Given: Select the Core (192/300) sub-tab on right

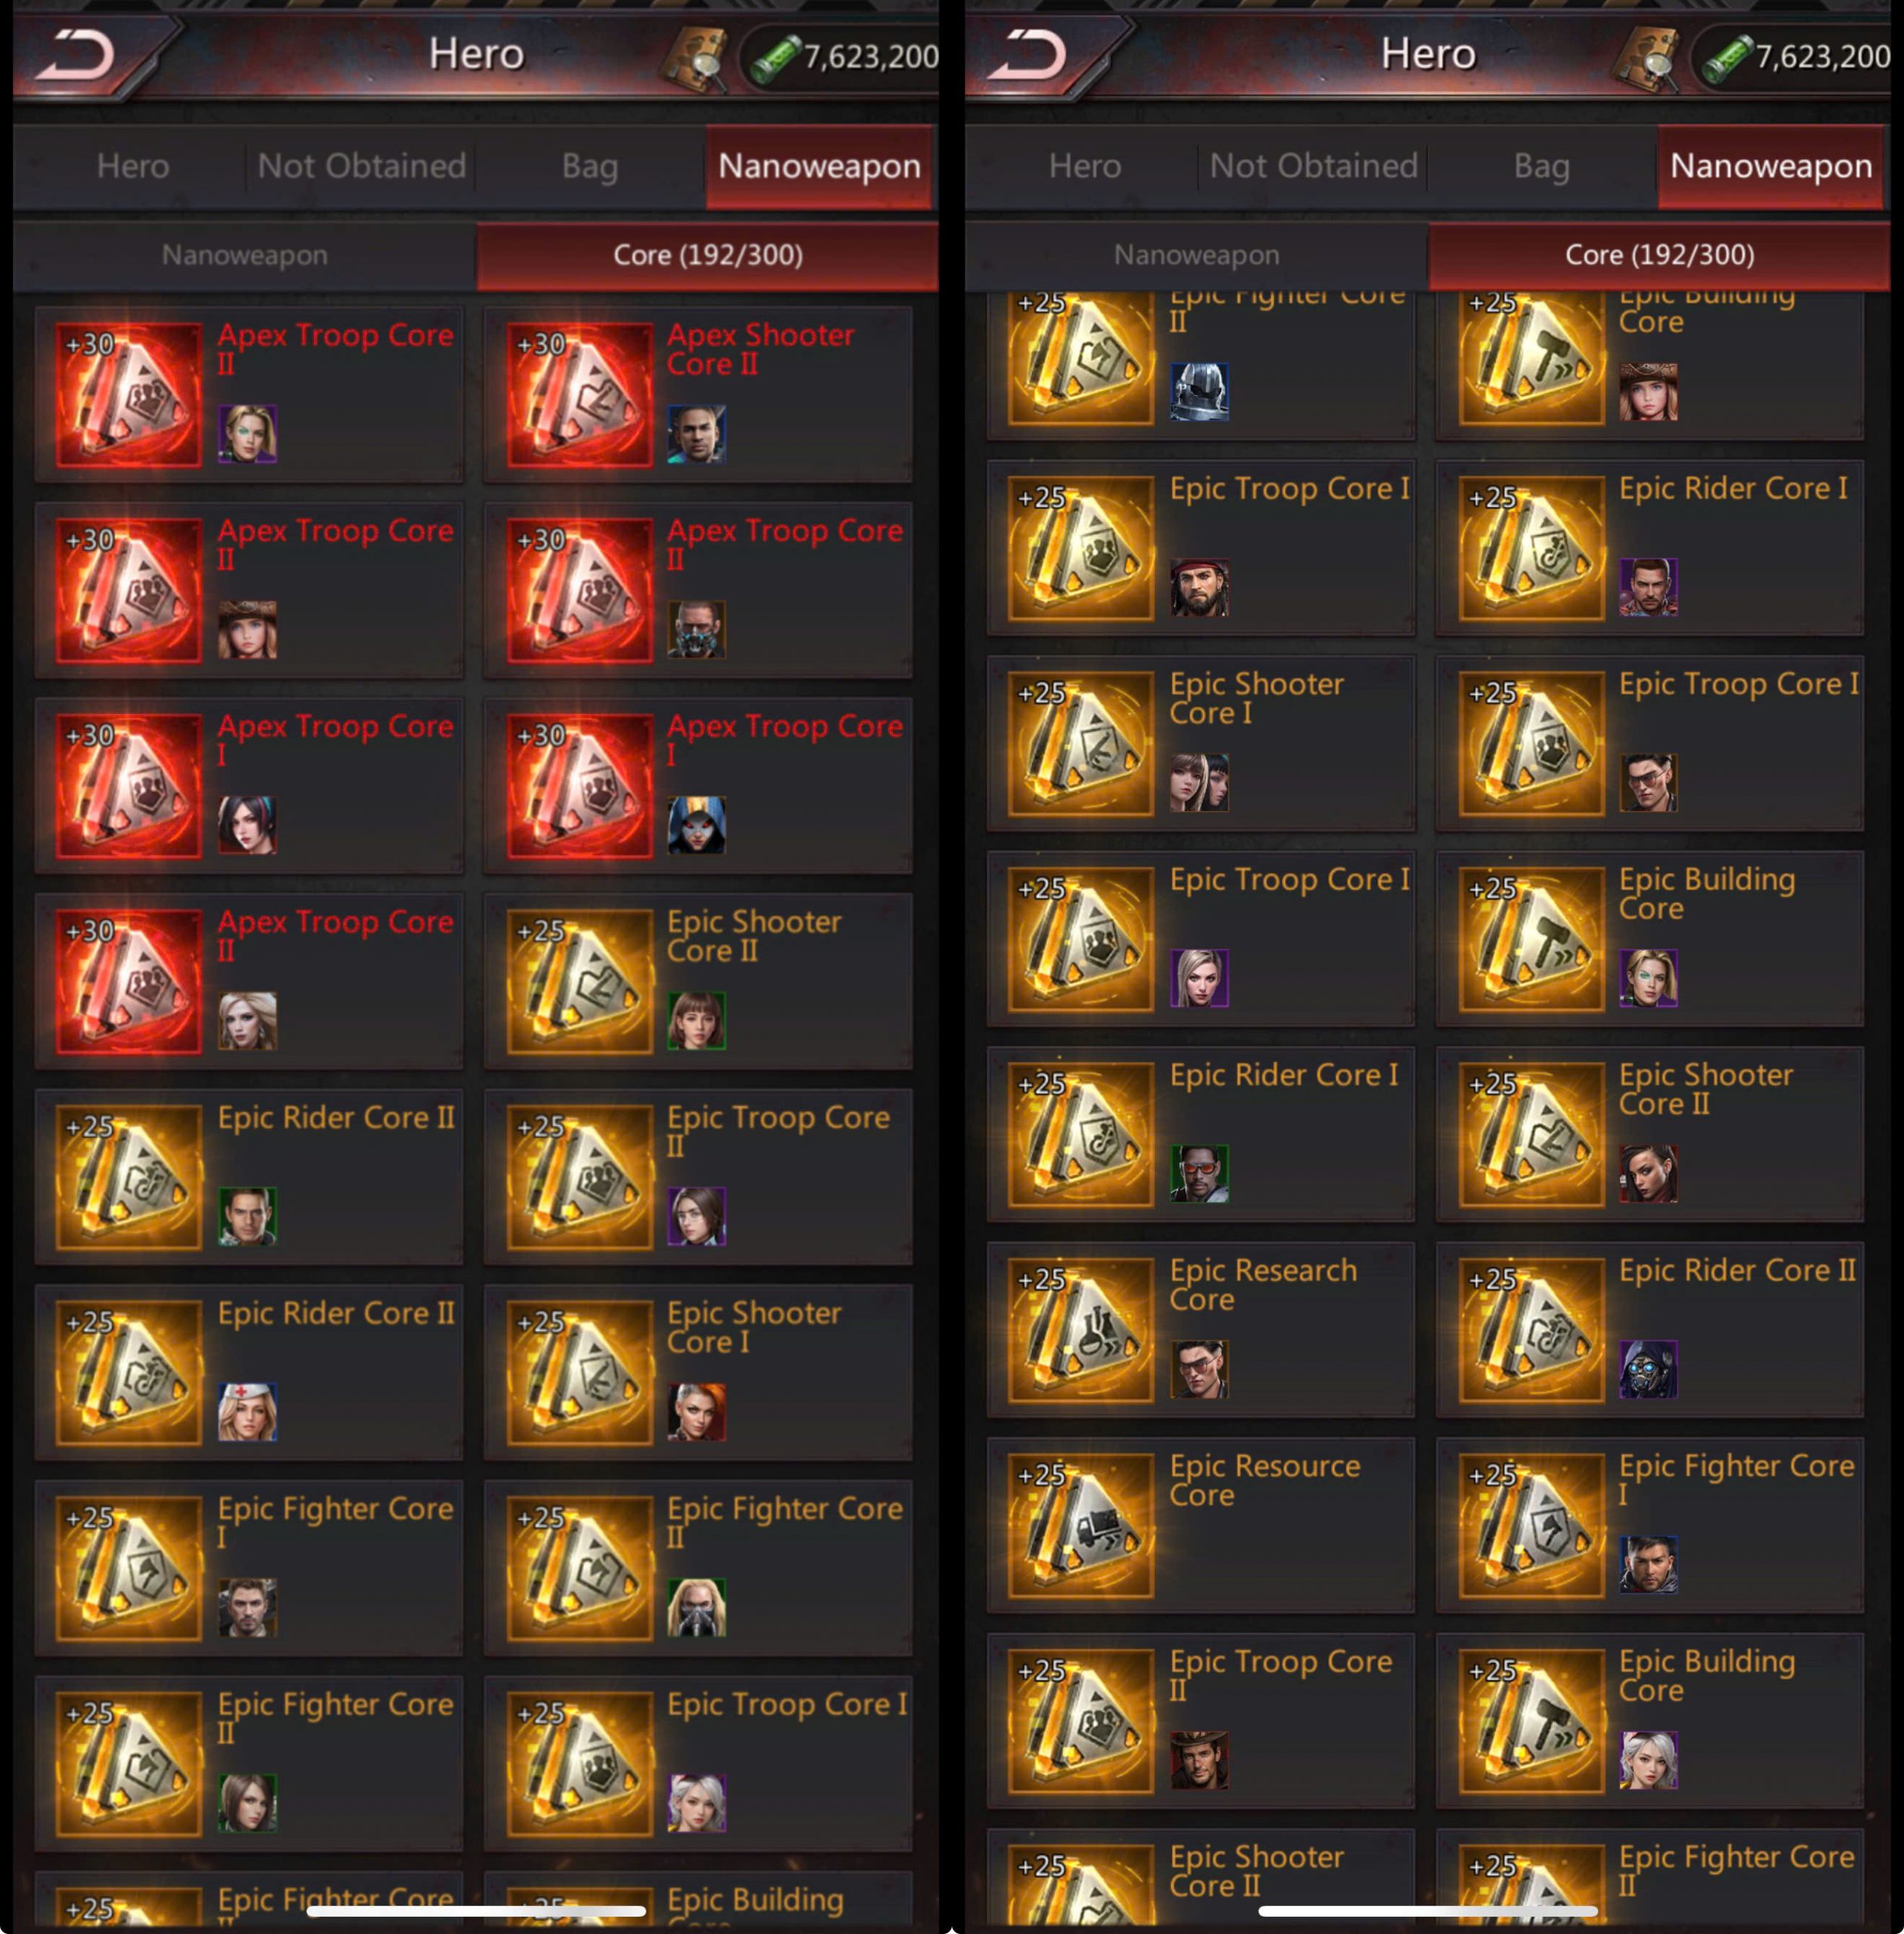Looking at the screenshot, I should pos(1659,255).
